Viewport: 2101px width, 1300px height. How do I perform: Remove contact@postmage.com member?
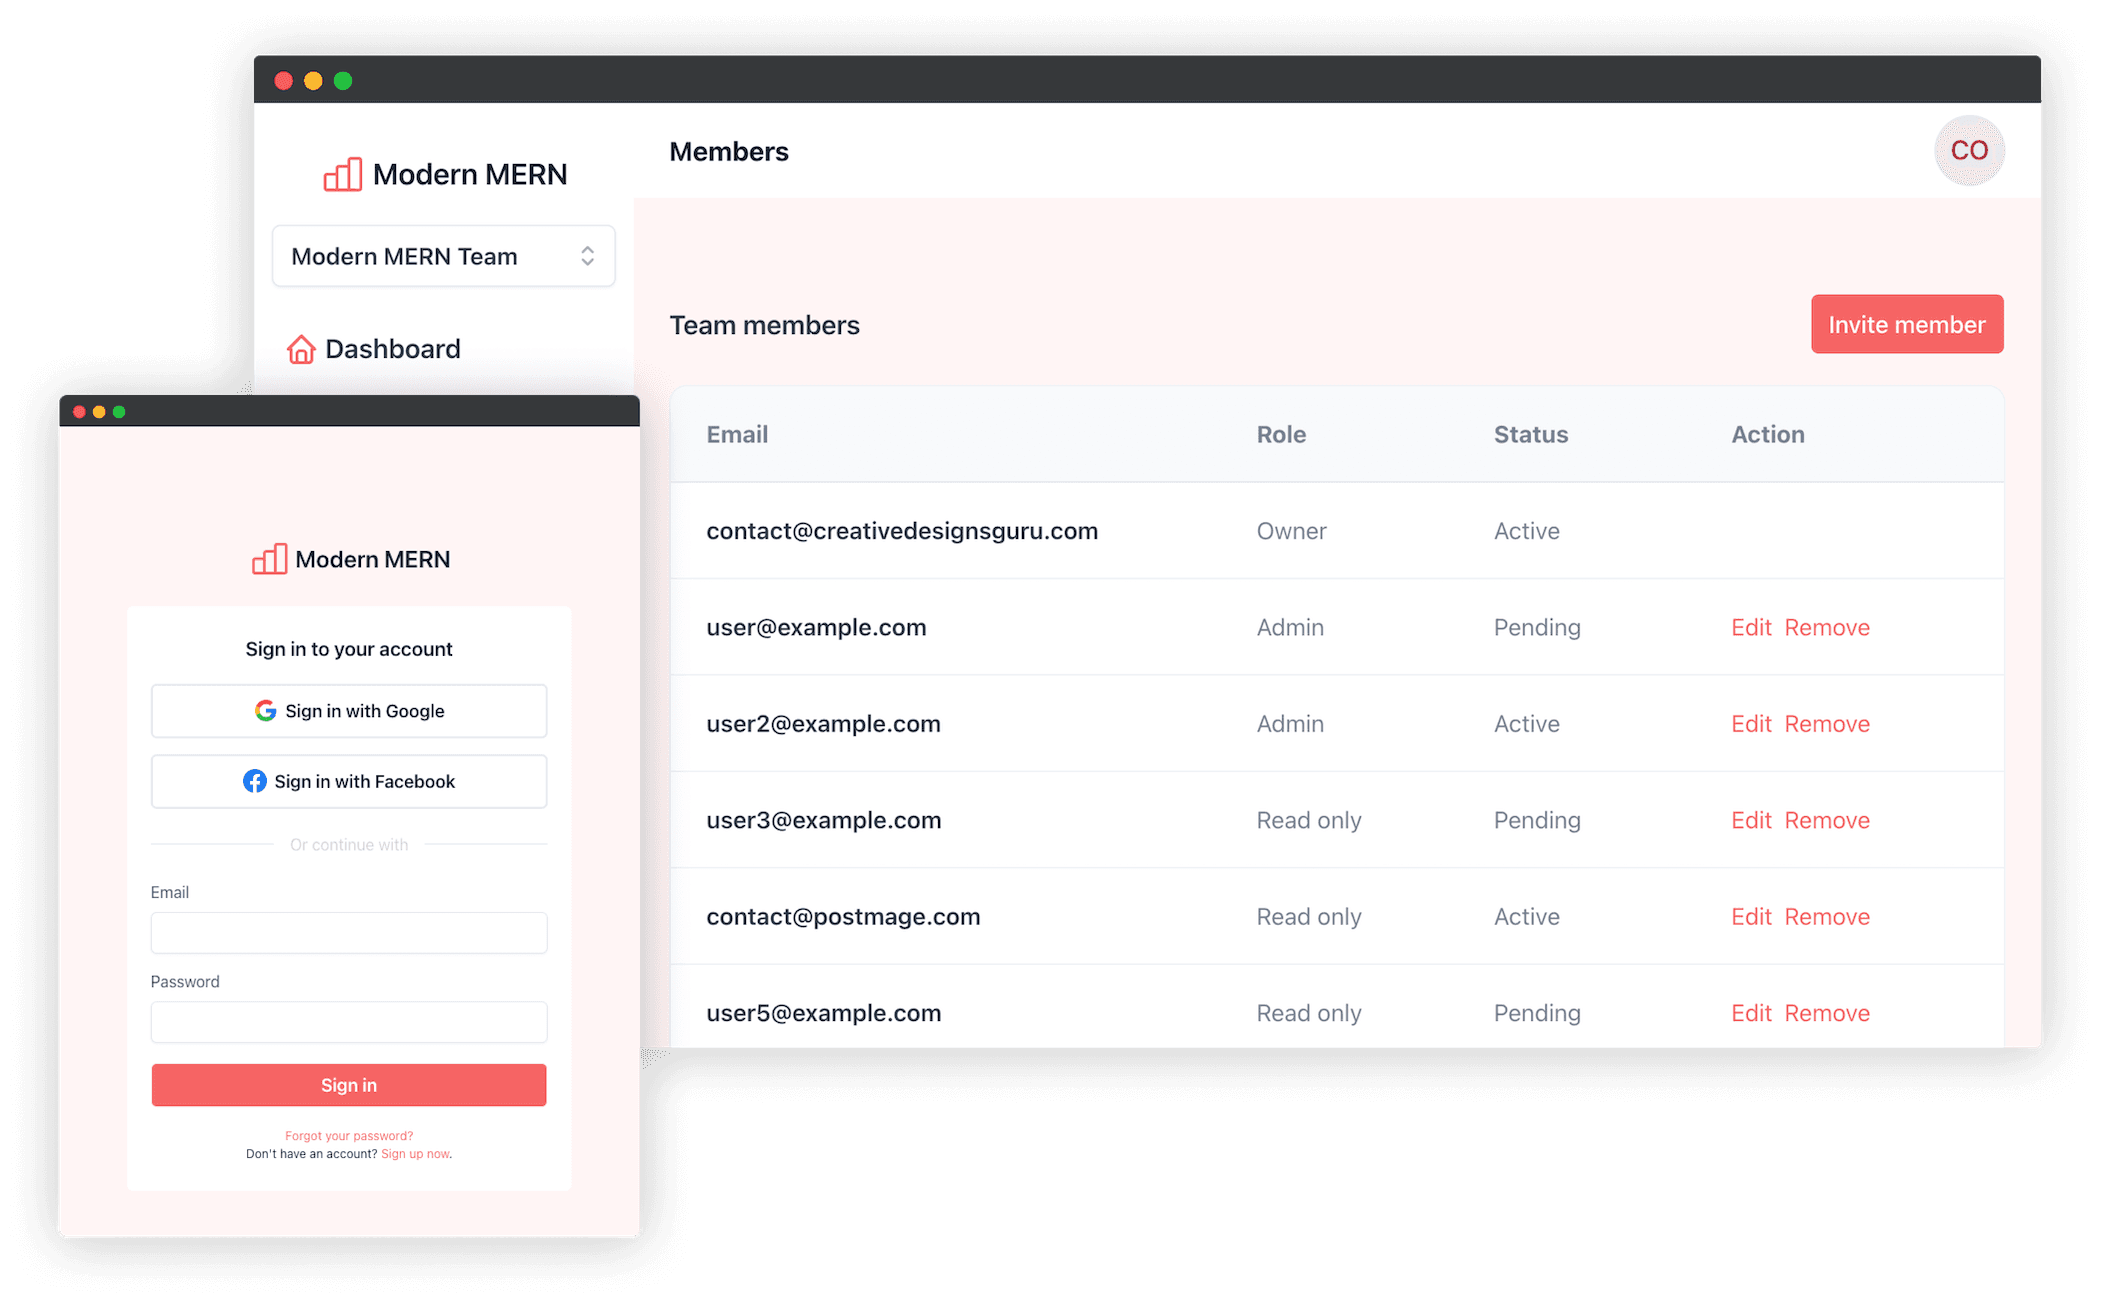point(1826,917)
